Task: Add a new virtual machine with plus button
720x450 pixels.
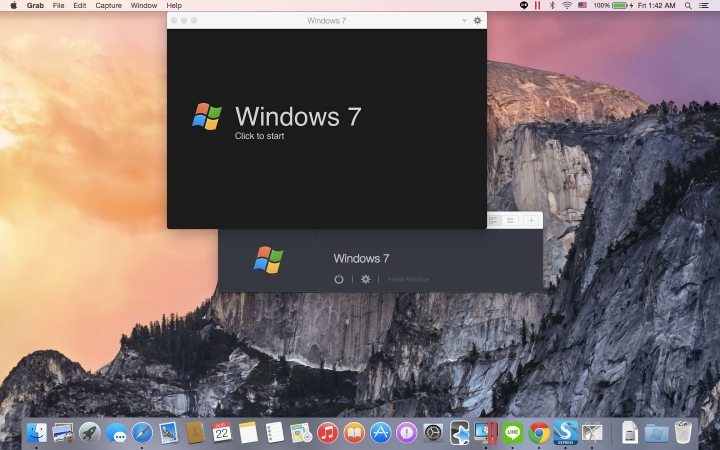Action: (531, 220)
